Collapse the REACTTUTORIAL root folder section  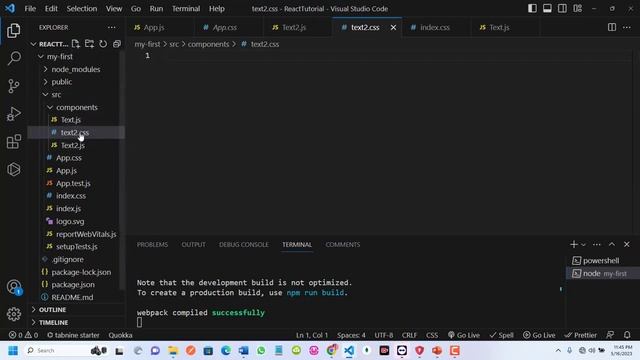pos(33,44)
